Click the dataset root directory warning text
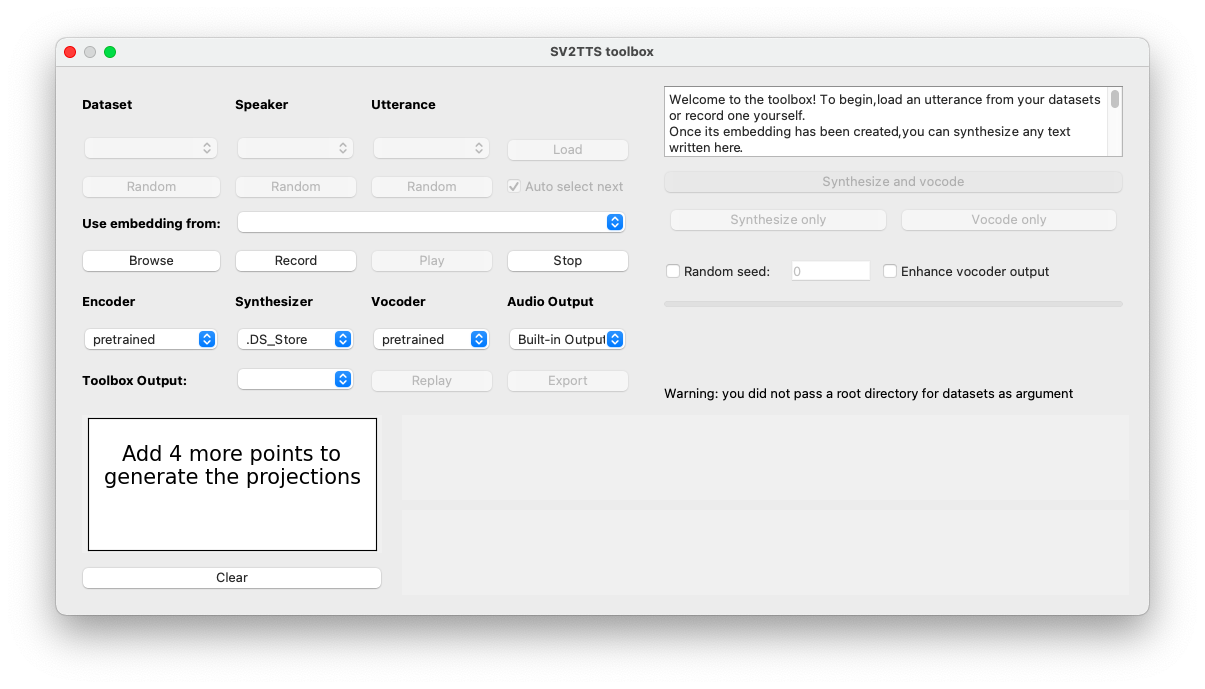This screenshot has height=689, width=1205. 868,393
